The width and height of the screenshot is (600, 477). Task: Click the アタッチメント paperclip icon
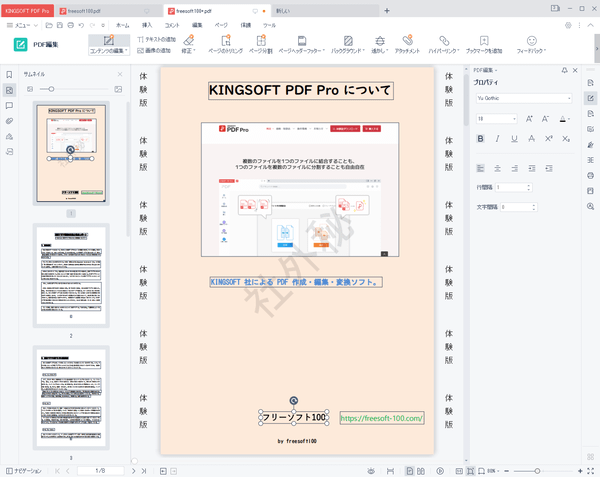pyautogui.click(x=408, y=40)
